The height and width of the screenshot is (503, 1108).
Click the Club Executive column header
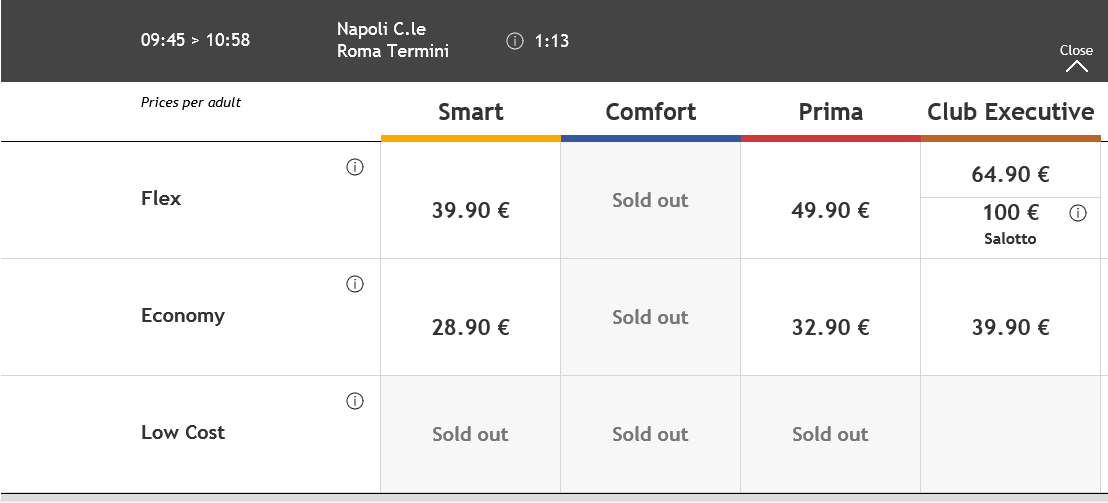(1010, 112)
